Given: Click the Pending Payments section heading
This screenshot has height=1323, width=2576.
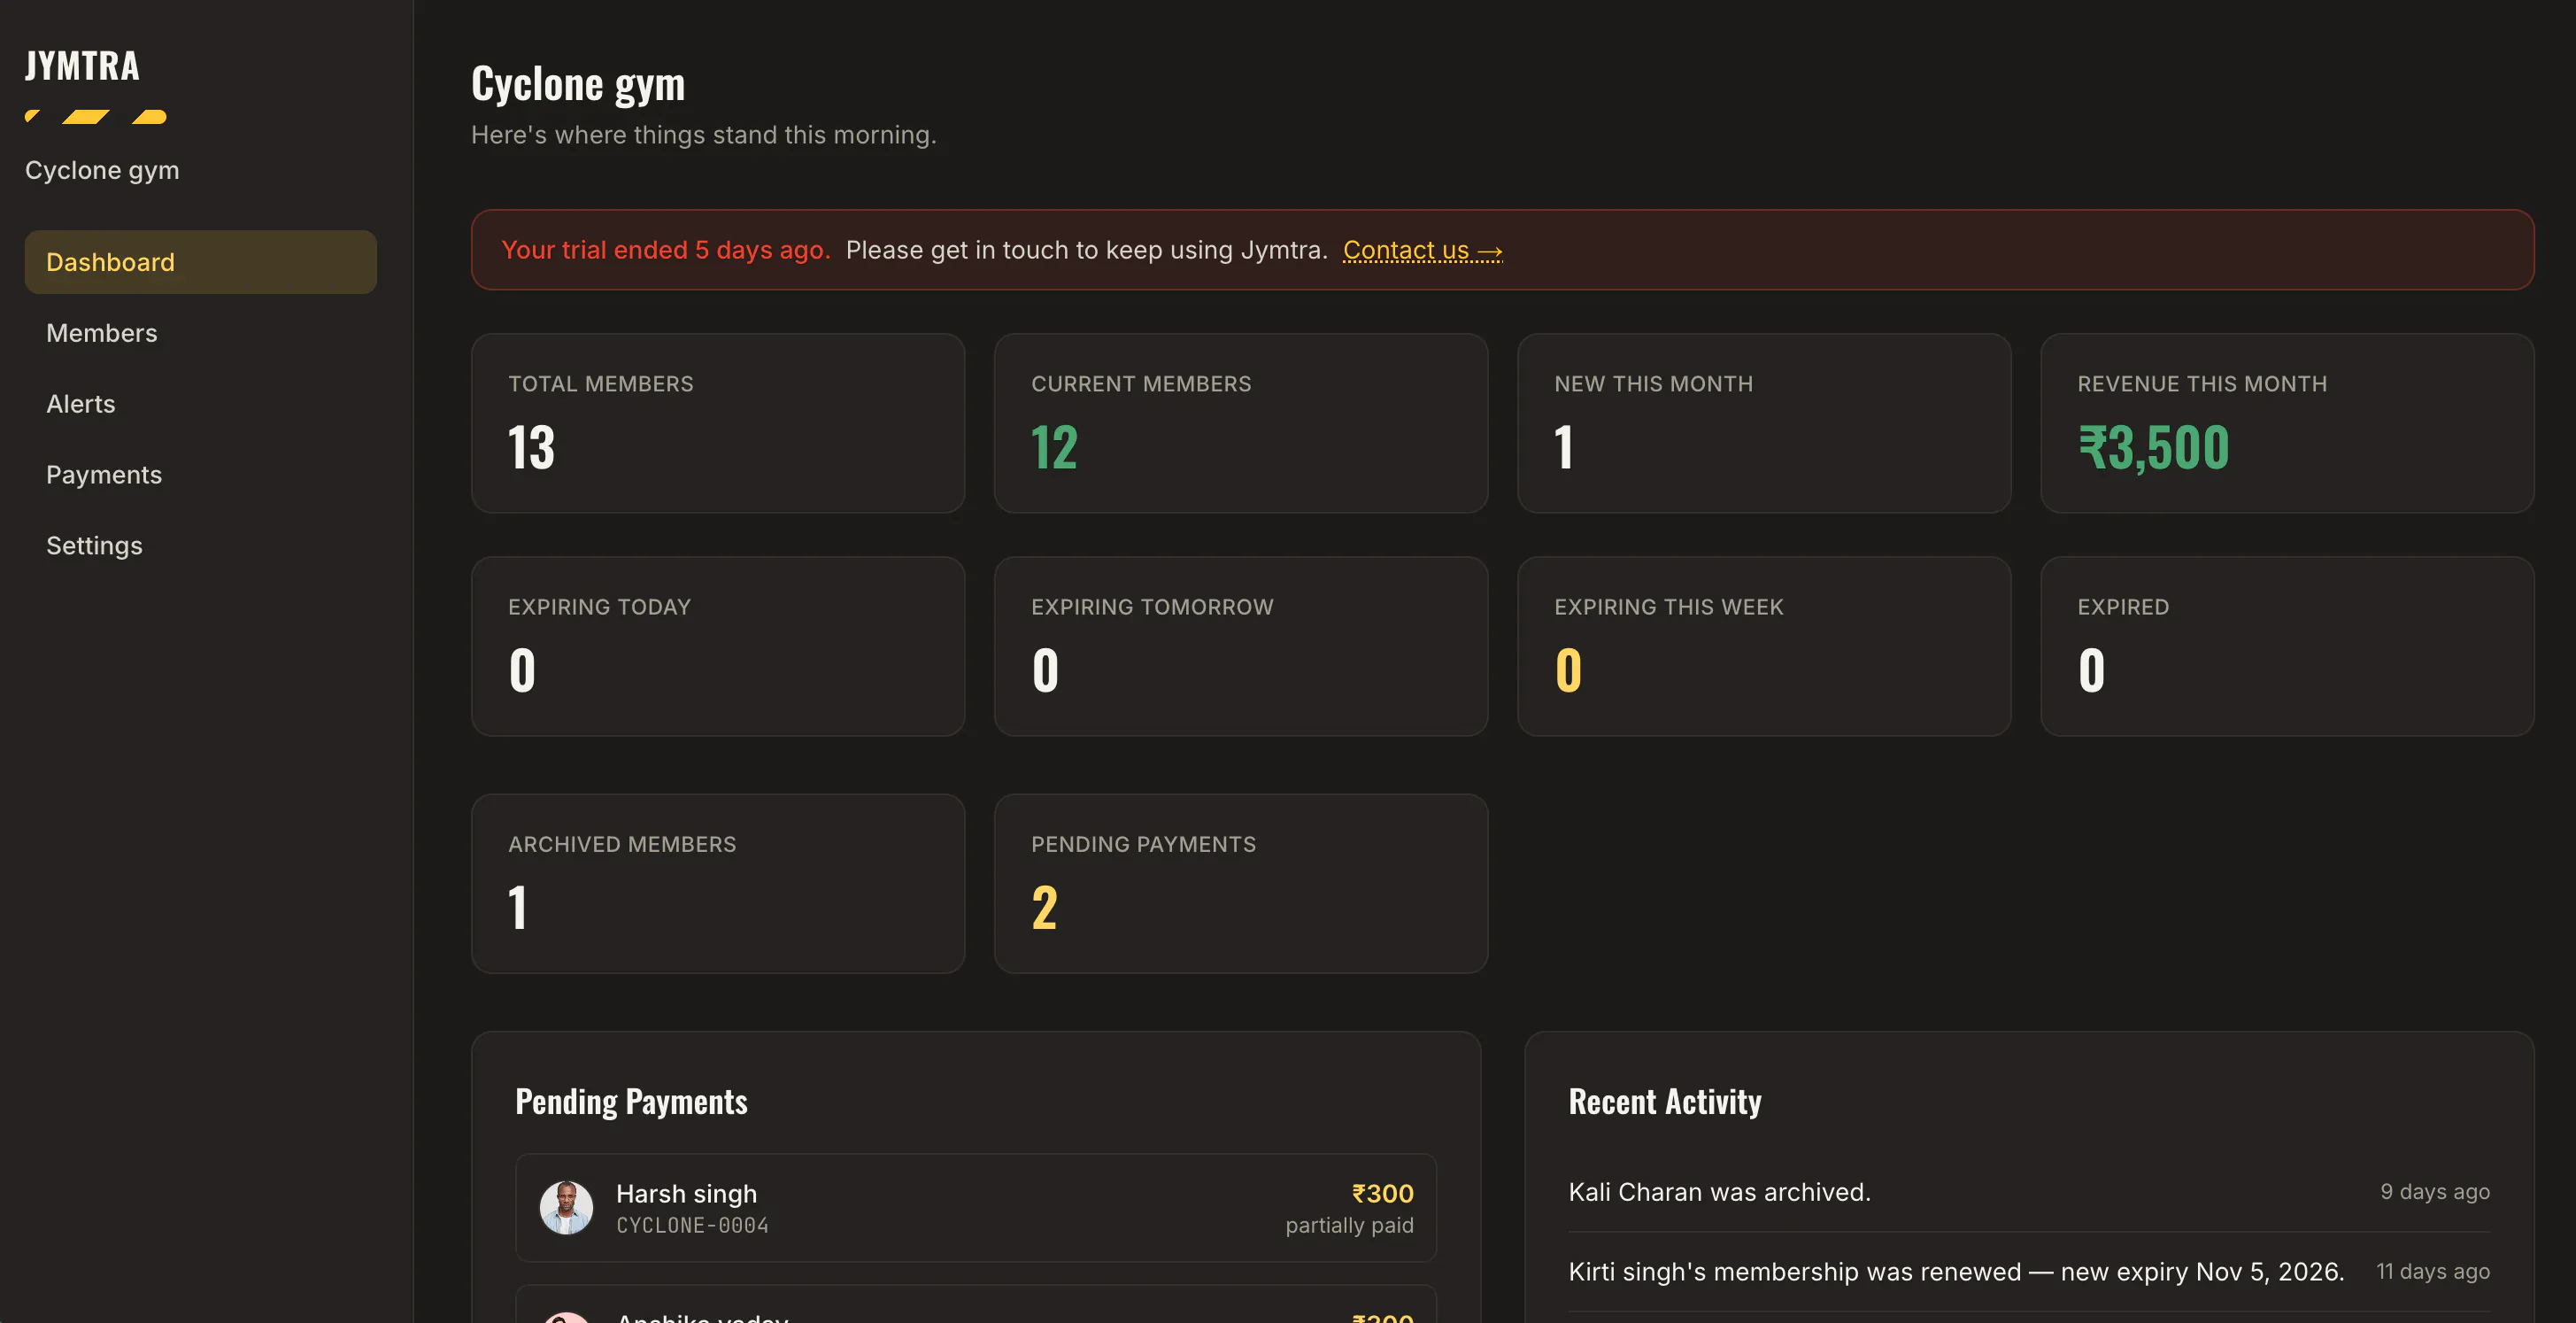Looking at the screenshot, I should pyautogui.click(x=631, y=1102).
